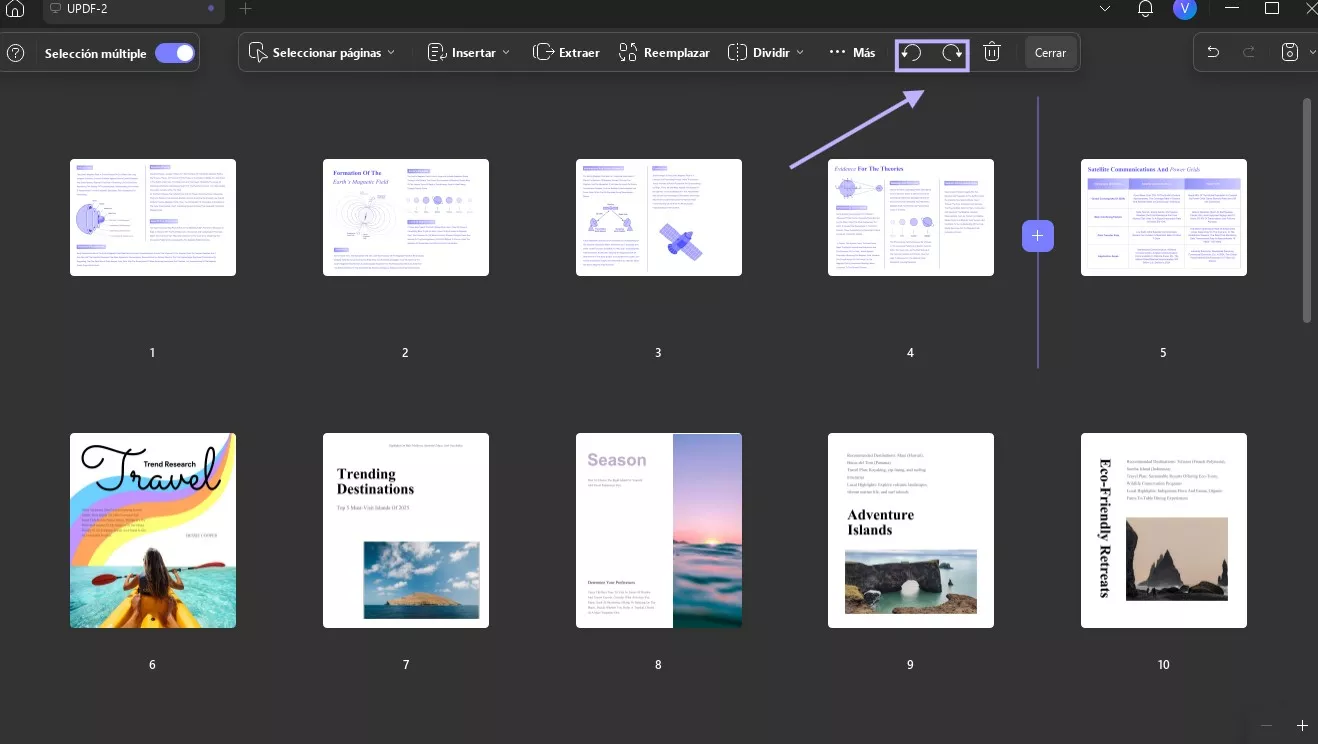Image resolution: width=1318 pixels, height=744 pixels.
Task: Zoom out thumbnails with minus icon
Action: coord(1266,725)
